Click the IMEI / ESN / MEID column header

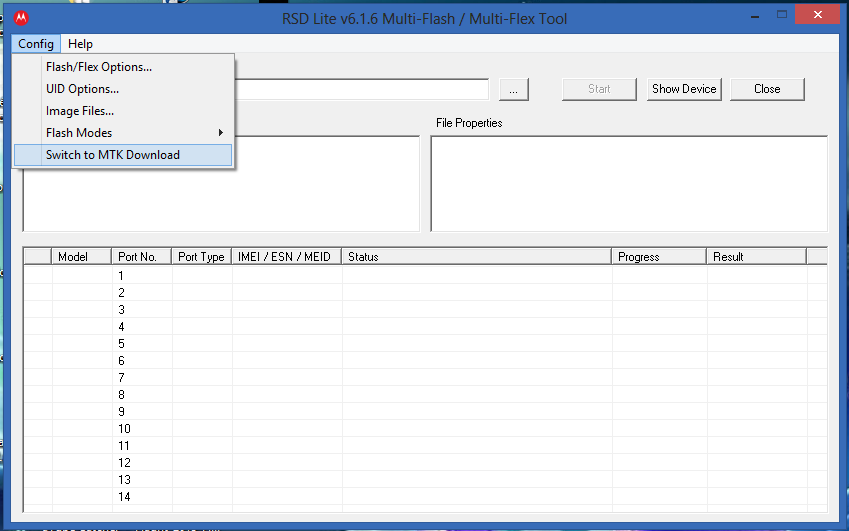coord(286,257)
